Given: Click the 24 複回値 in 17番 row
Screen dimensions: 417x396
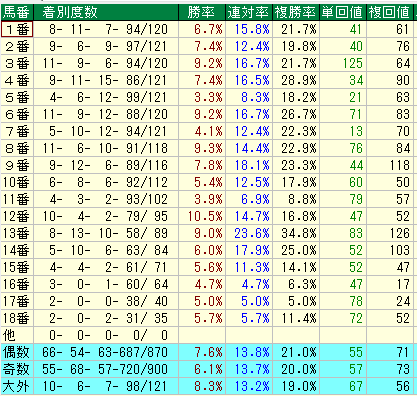Looking at the screenshot, I should 390,301.
